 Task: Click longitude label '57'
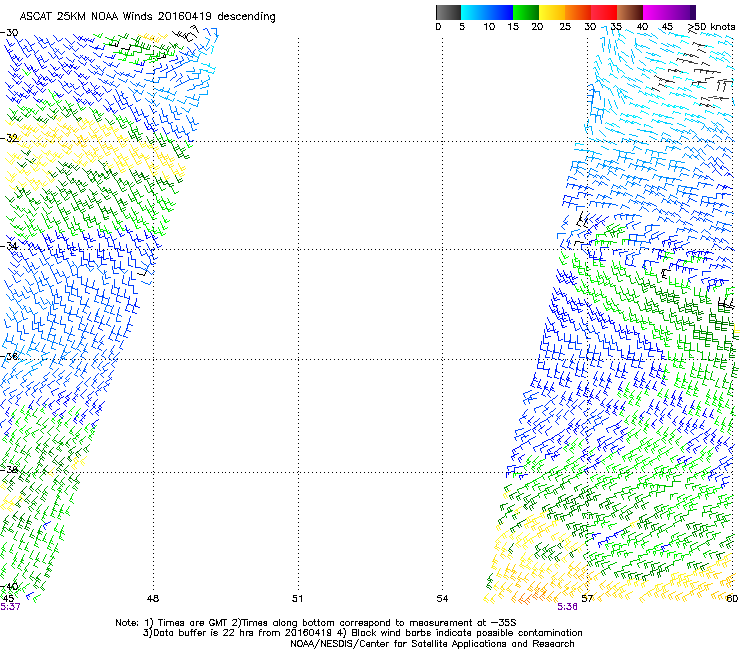pyautogui.click(x=587, y=599)
